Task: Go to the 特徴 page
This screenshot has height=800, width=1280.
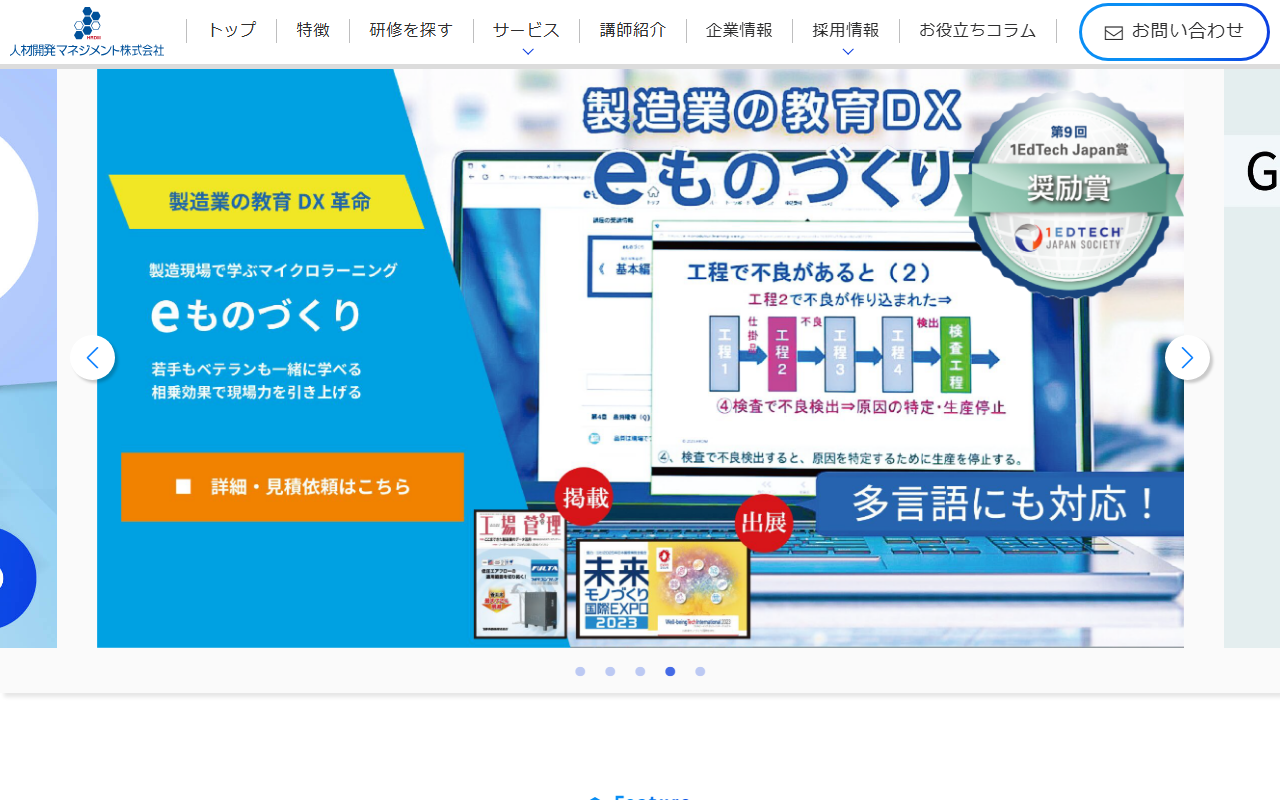Action: pos(313,30)
